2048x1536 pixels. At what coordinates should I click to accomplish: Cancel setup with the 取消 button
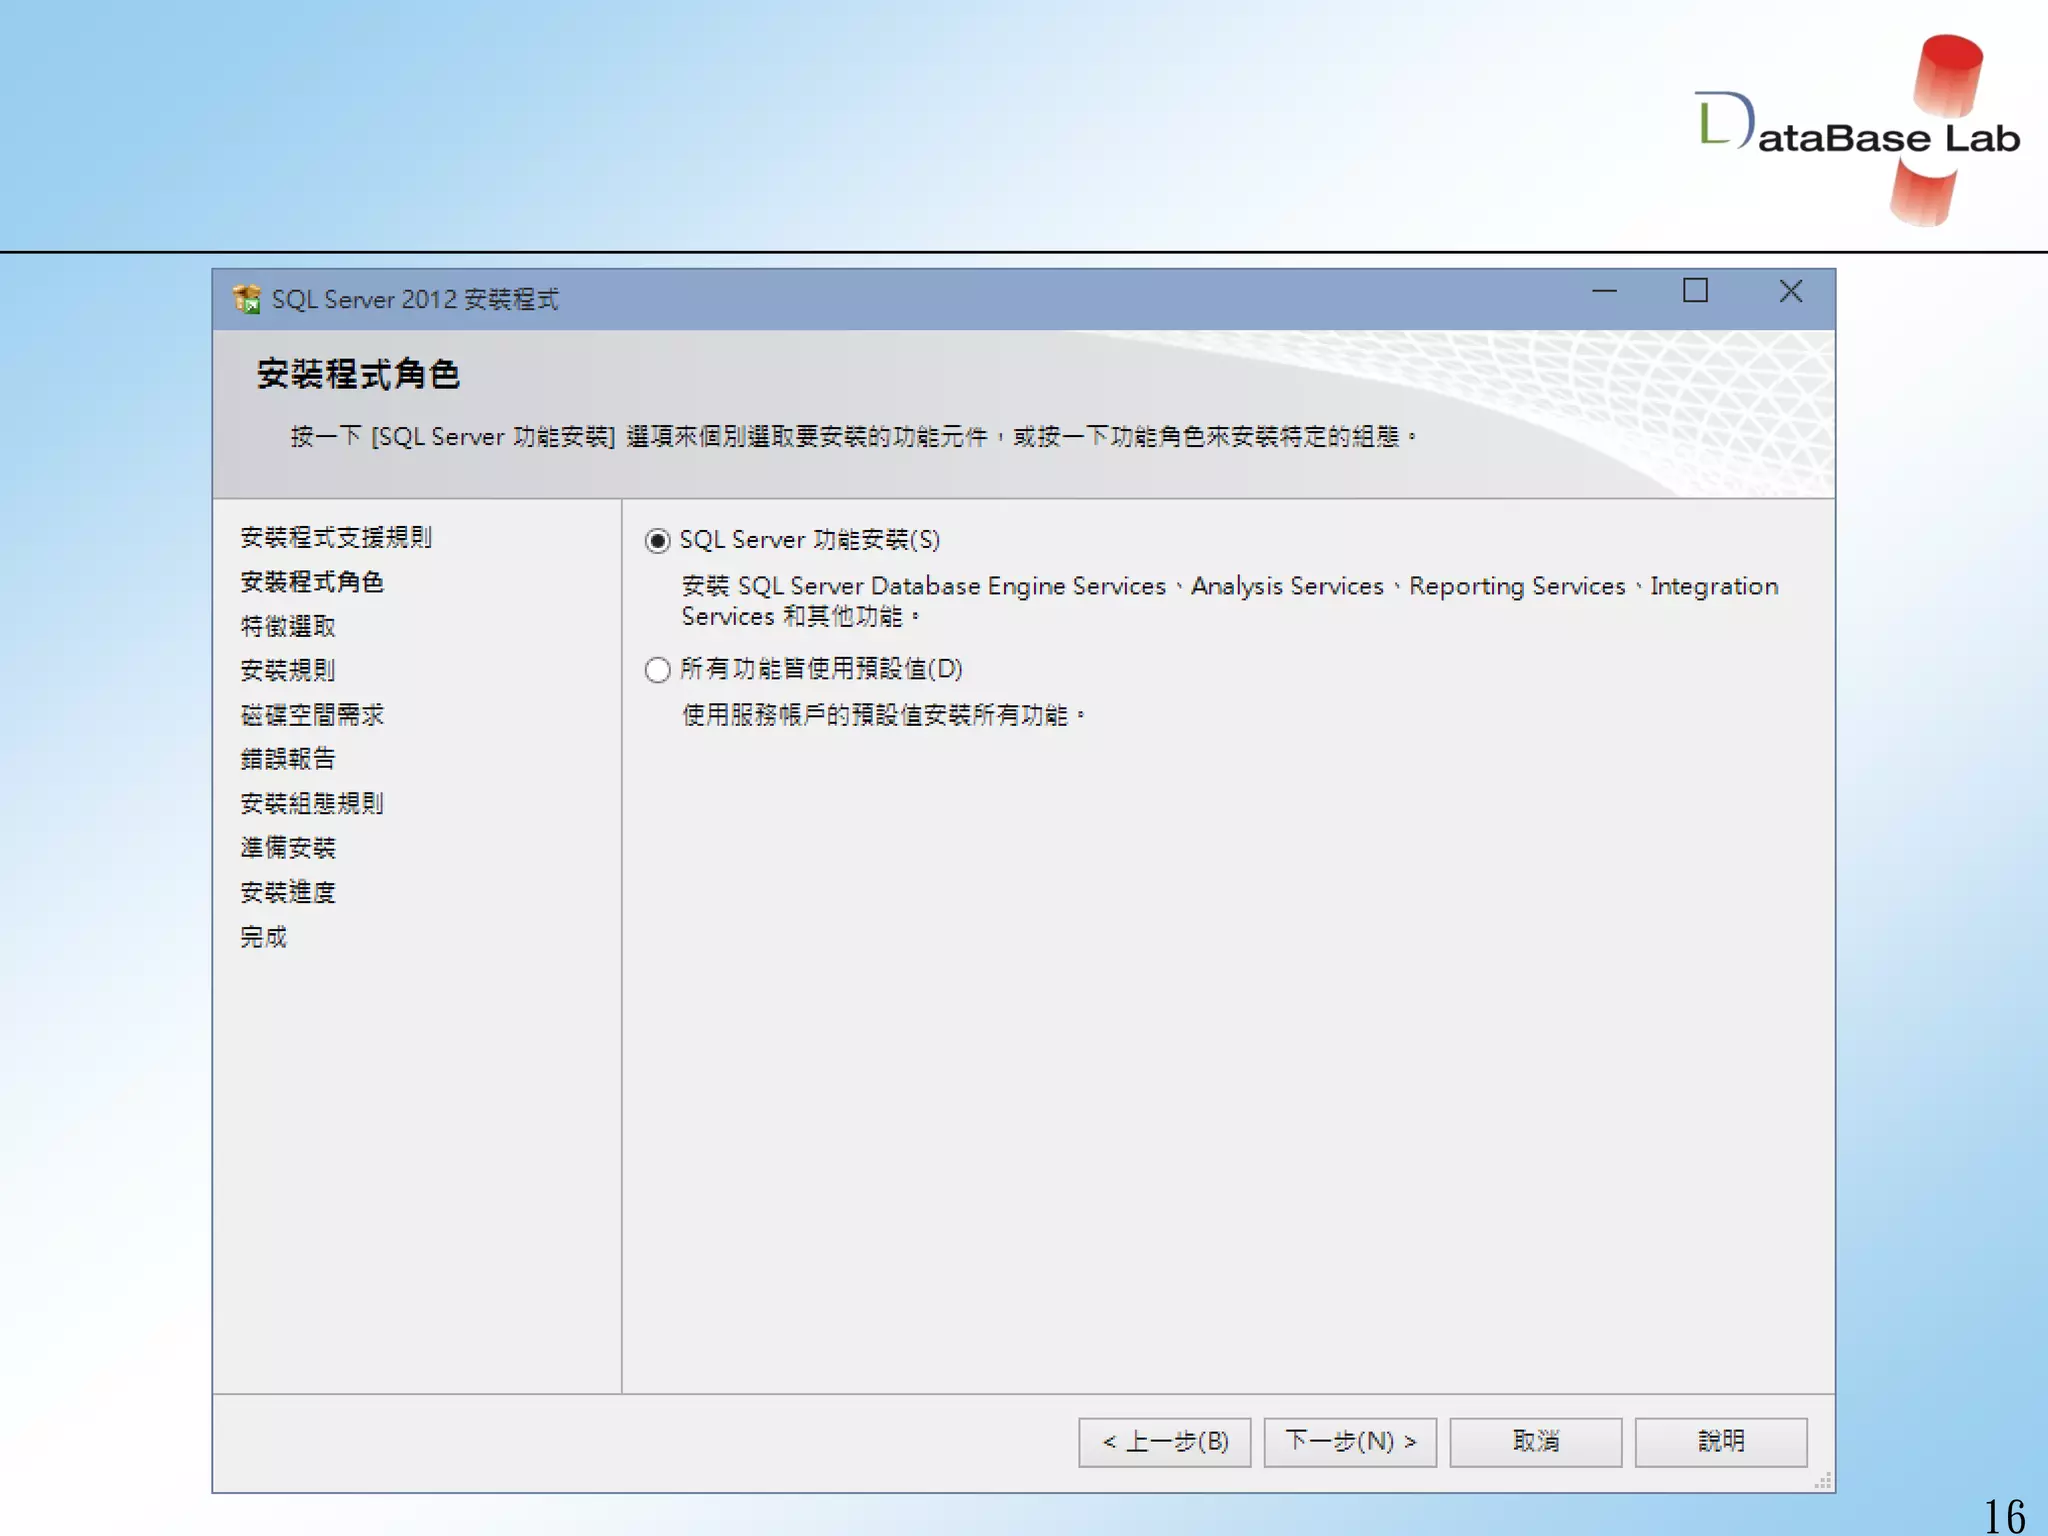pyautogui.click(x=1536, y=1442)
